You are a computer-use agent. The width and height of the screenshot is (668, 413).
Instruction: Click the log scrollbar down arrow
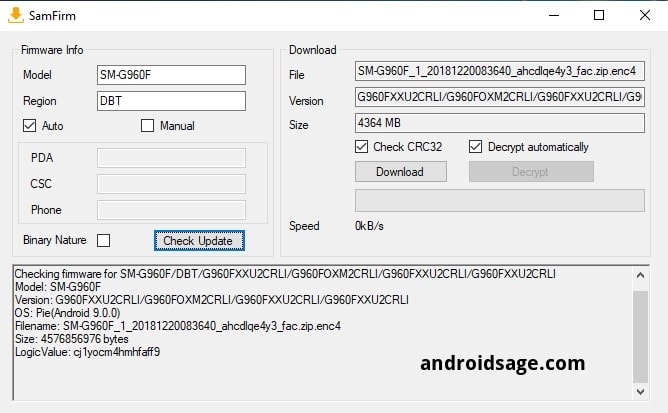pos(640,391)
